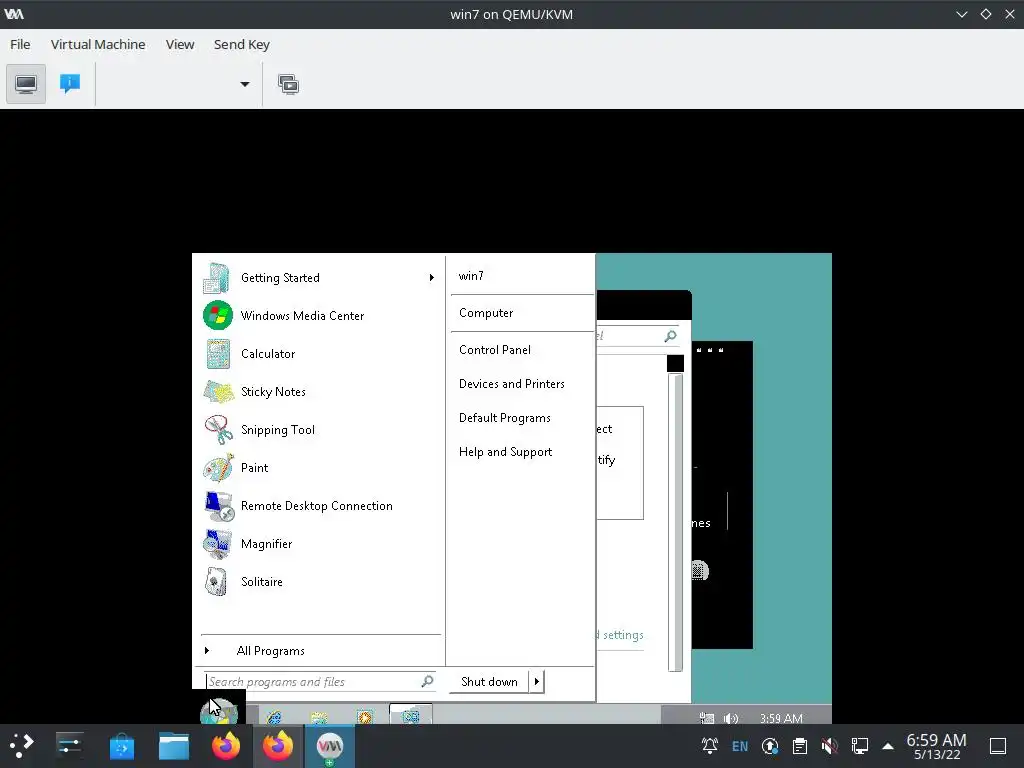Open the File menu of virt-manager
Viewport: 1024px width, 768px height.
20,44
